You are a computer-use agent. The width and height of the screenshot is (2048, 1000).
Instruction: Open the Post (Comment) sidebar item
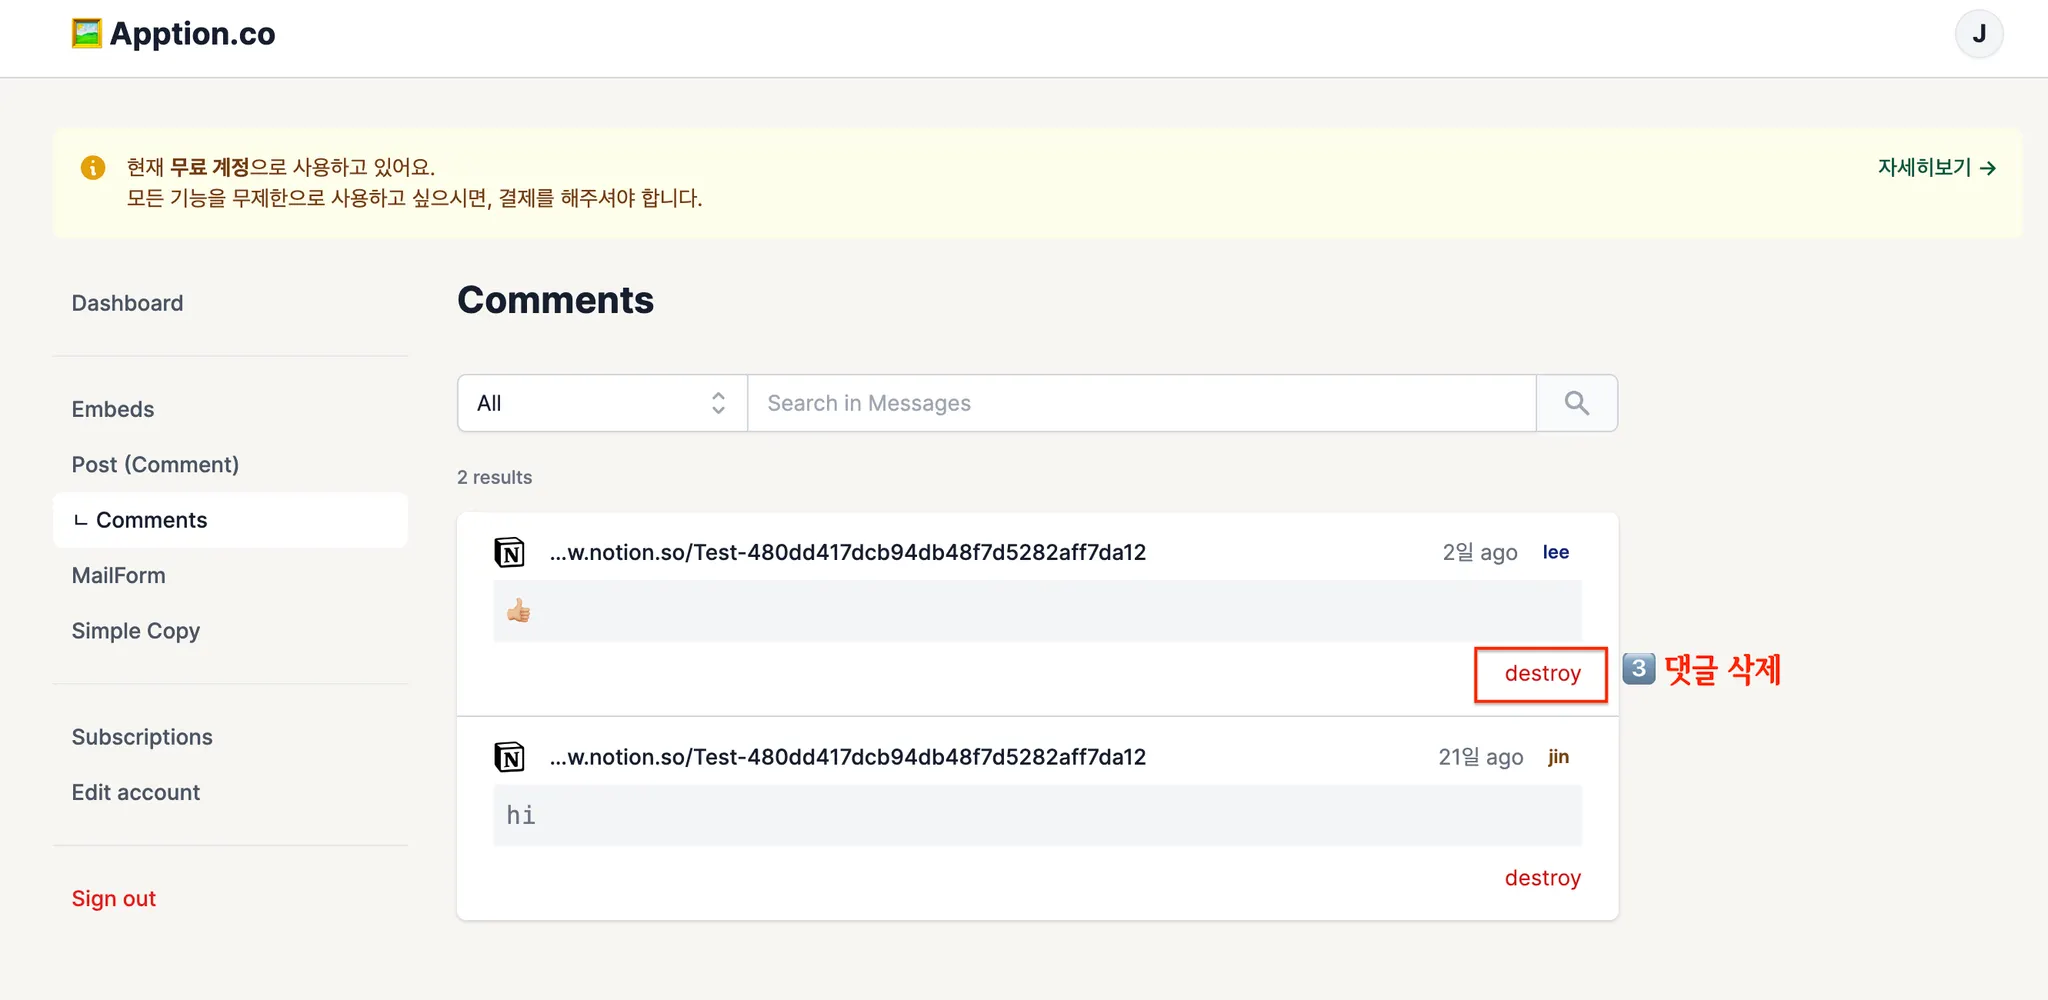pos(155,465)
